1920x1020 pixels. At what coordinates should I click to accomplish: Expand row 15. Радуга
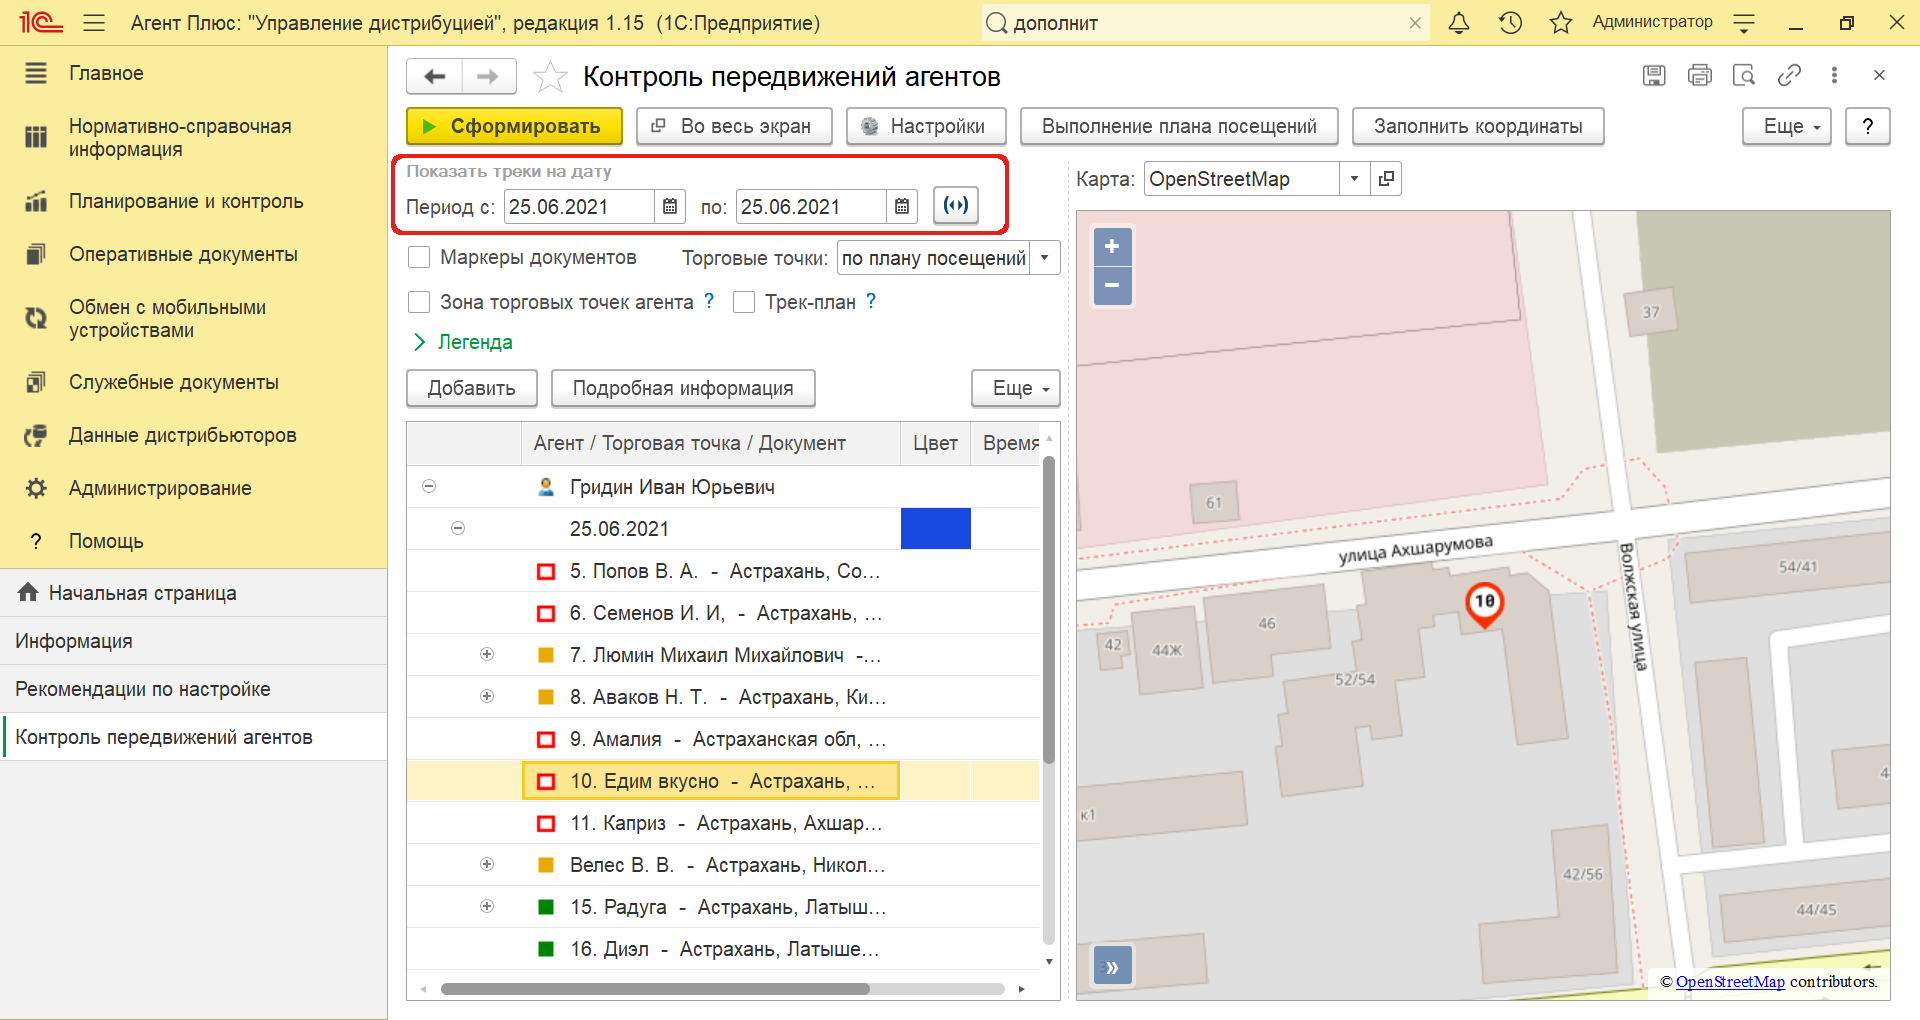(x=487, y=906)
